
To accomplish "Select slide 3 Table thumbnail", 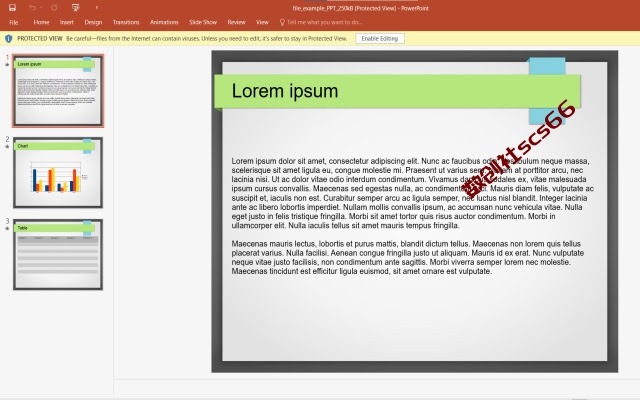I will [58, 255].
